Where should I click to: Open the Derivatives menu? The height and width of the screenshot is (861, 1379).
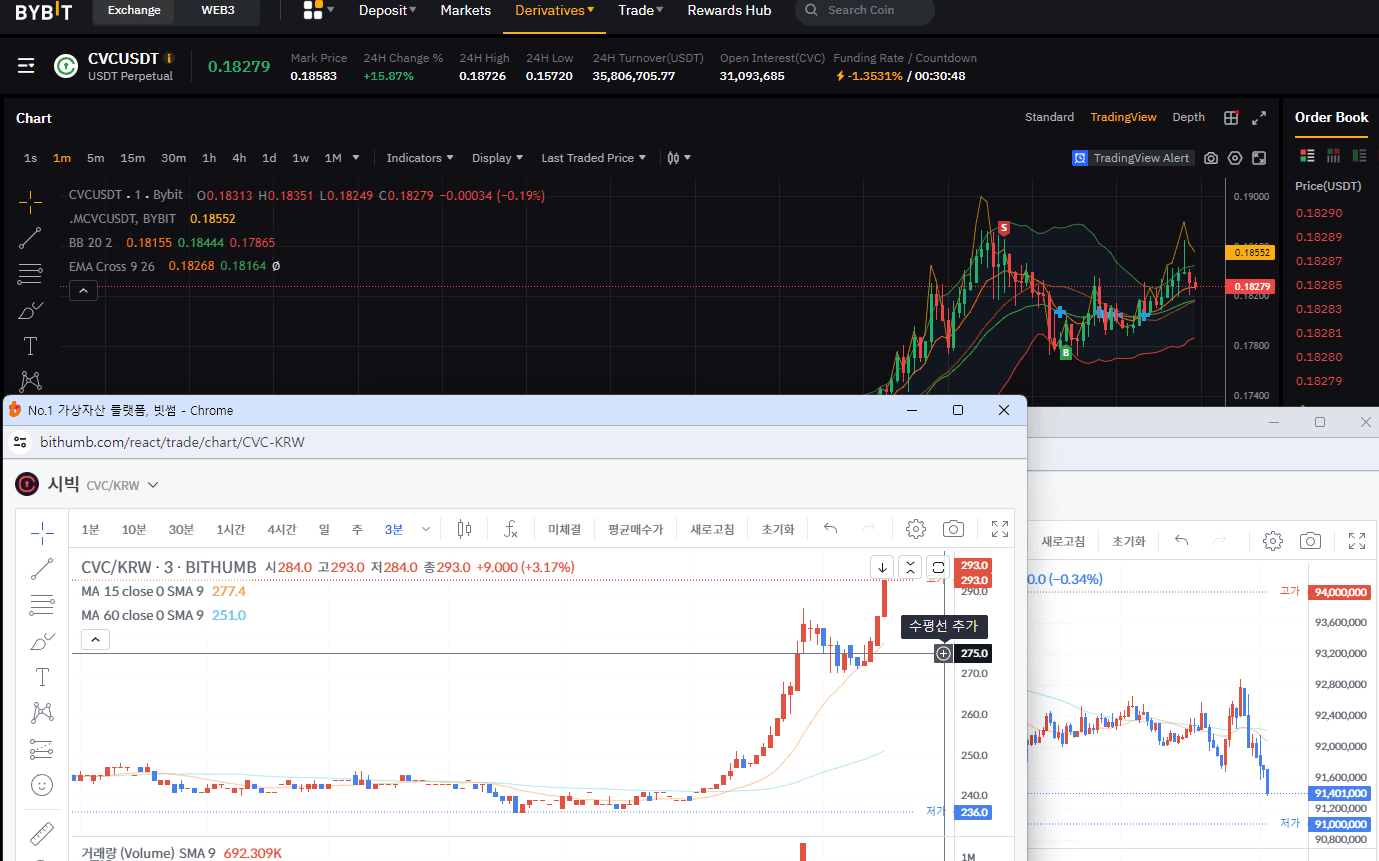coord(554,11)
